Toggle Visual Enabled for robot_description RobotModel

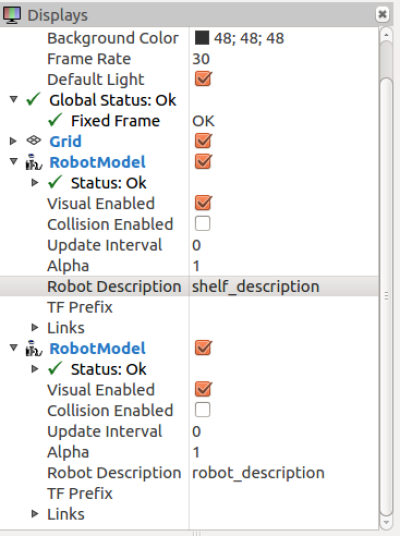coord(203,389)
